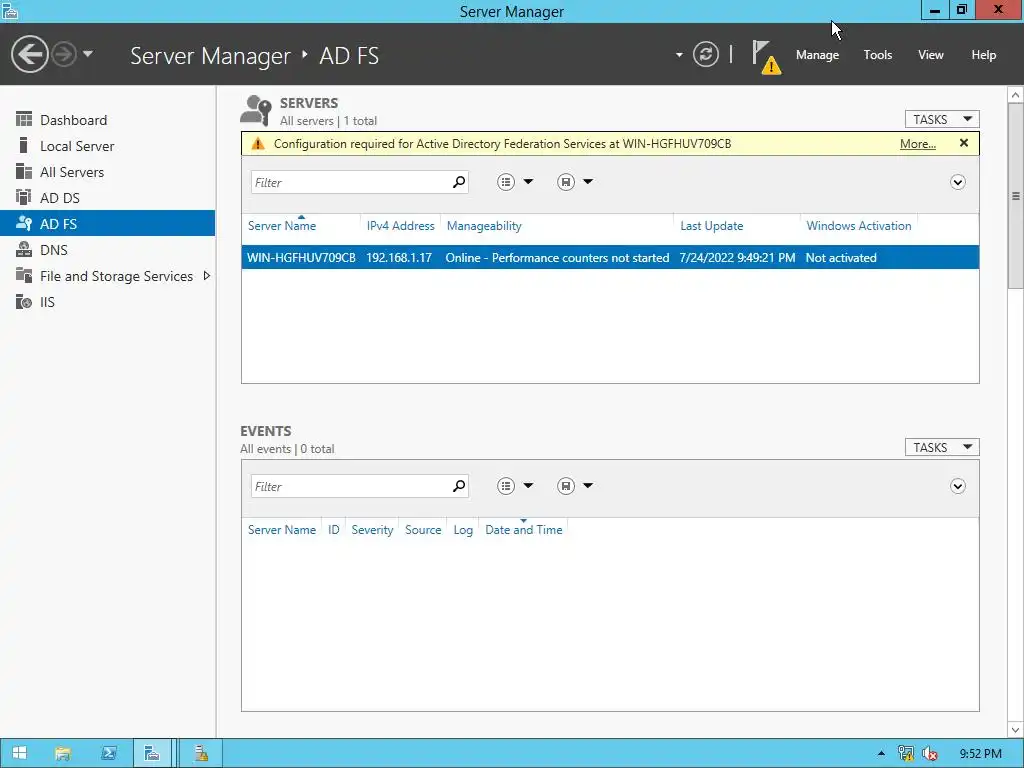Open the Manage menu
The height and width of the screenshot is (768, 1024).
click(817, 55)
